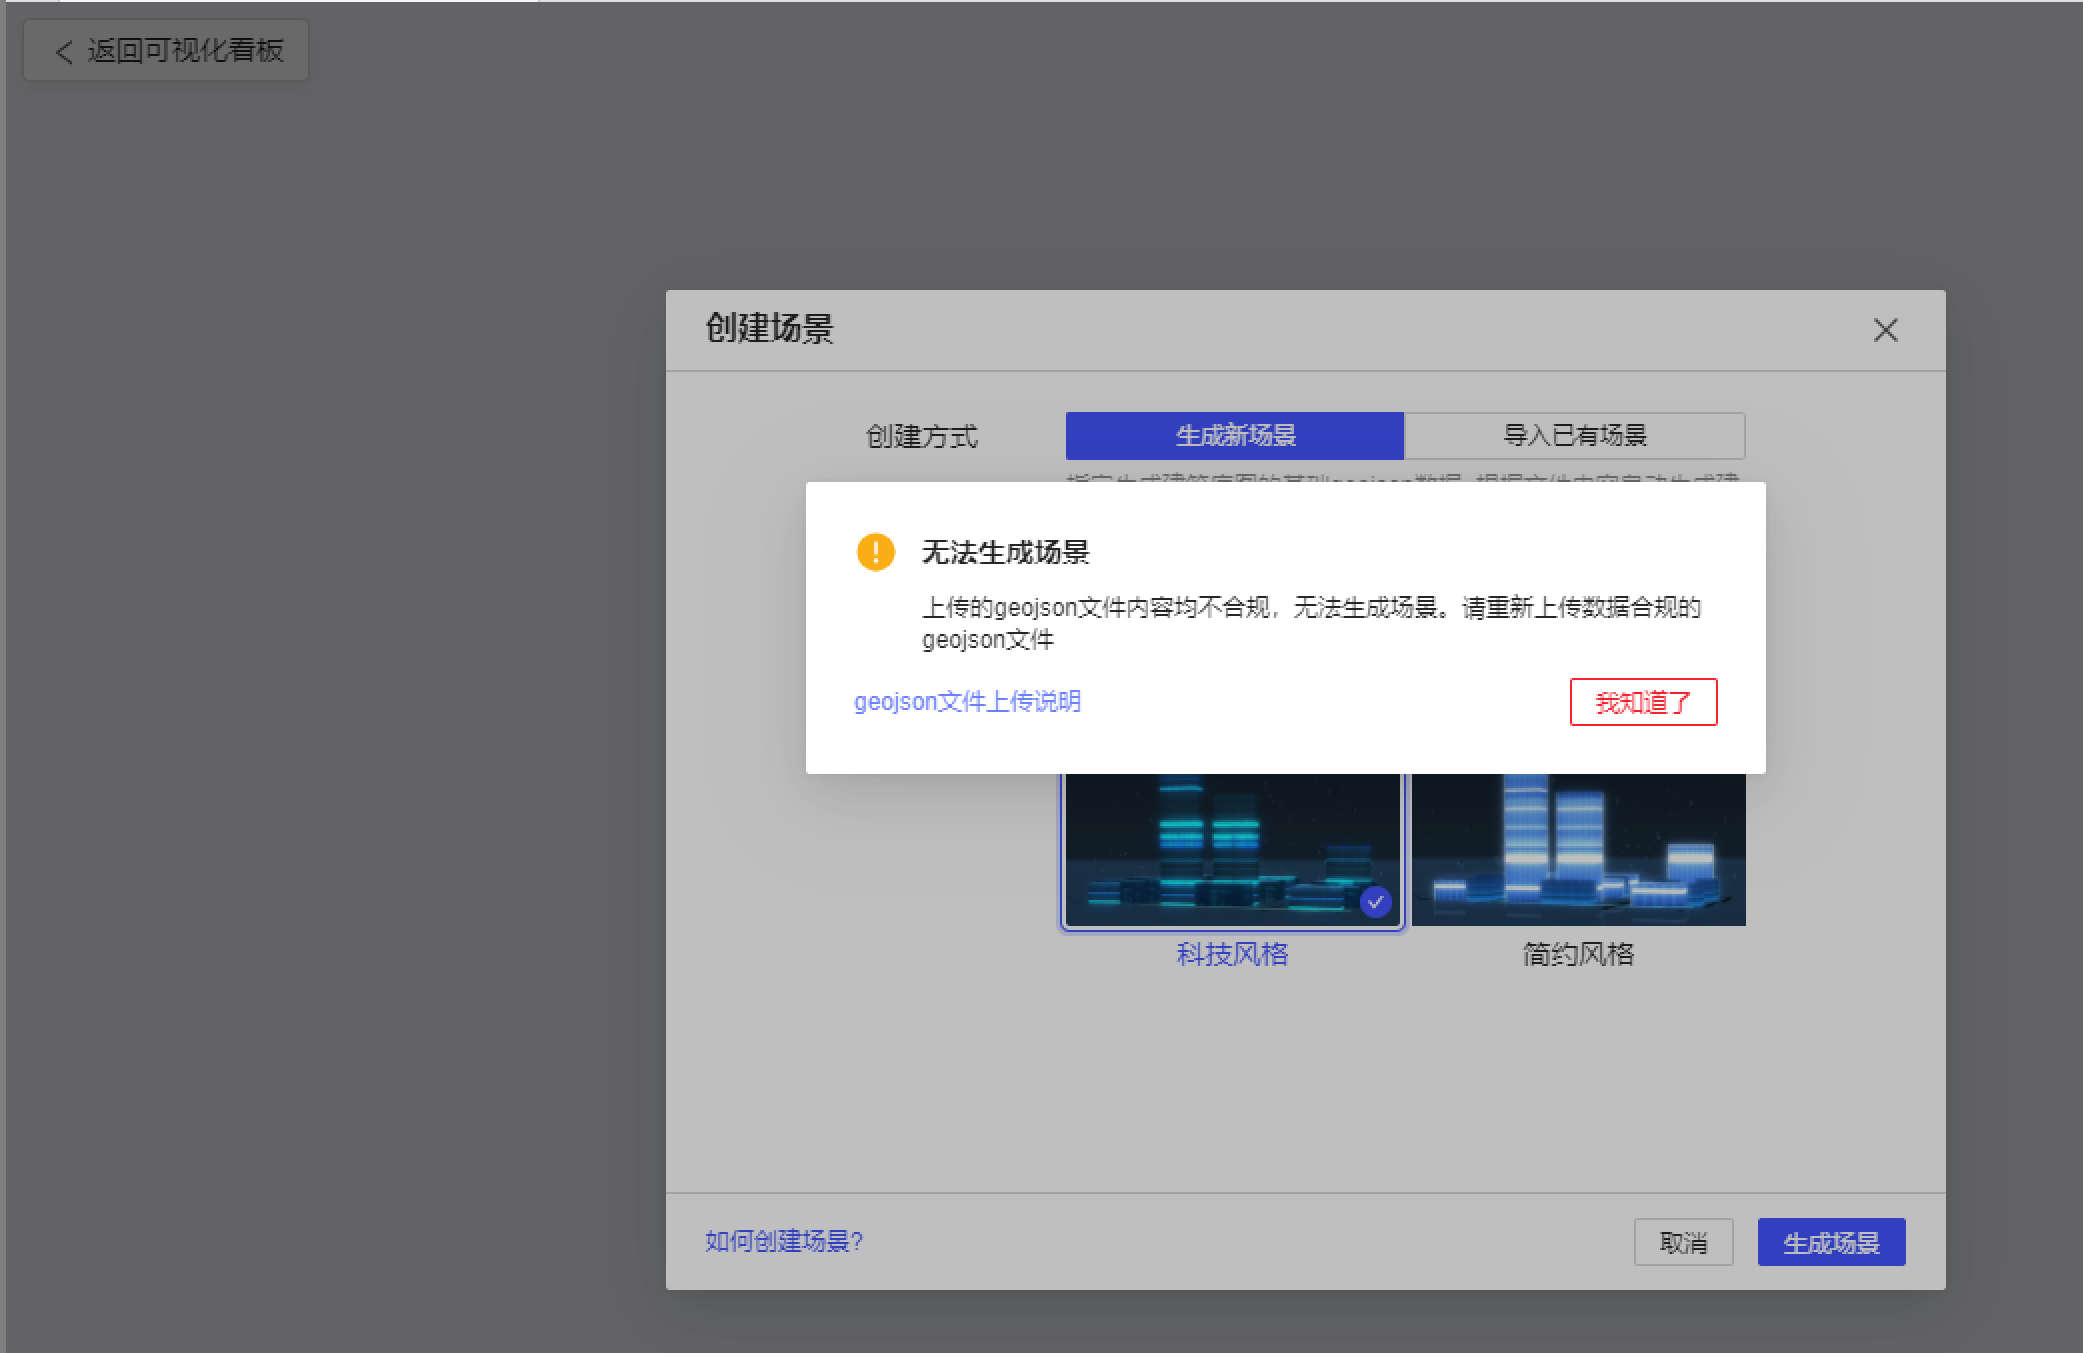Select the 科技风格 style thumbnail image

tap(1233, 850)
